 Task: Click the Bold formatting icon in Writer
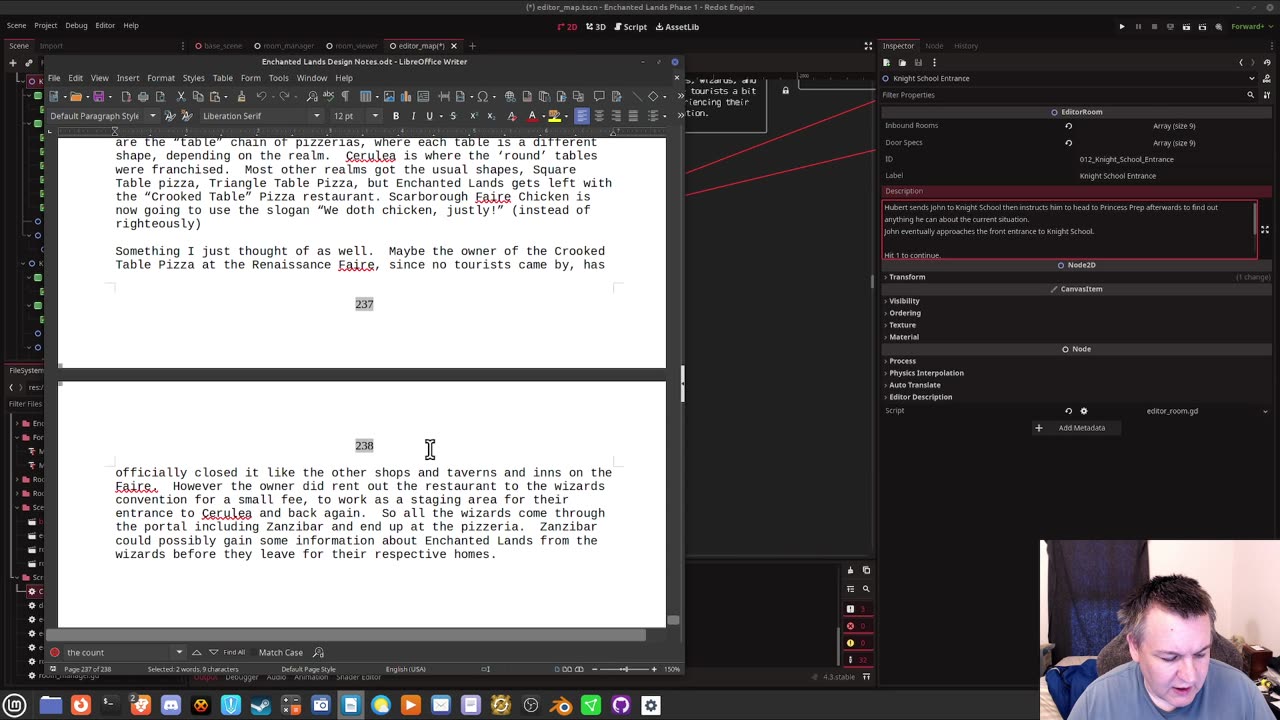coord(396,116)
